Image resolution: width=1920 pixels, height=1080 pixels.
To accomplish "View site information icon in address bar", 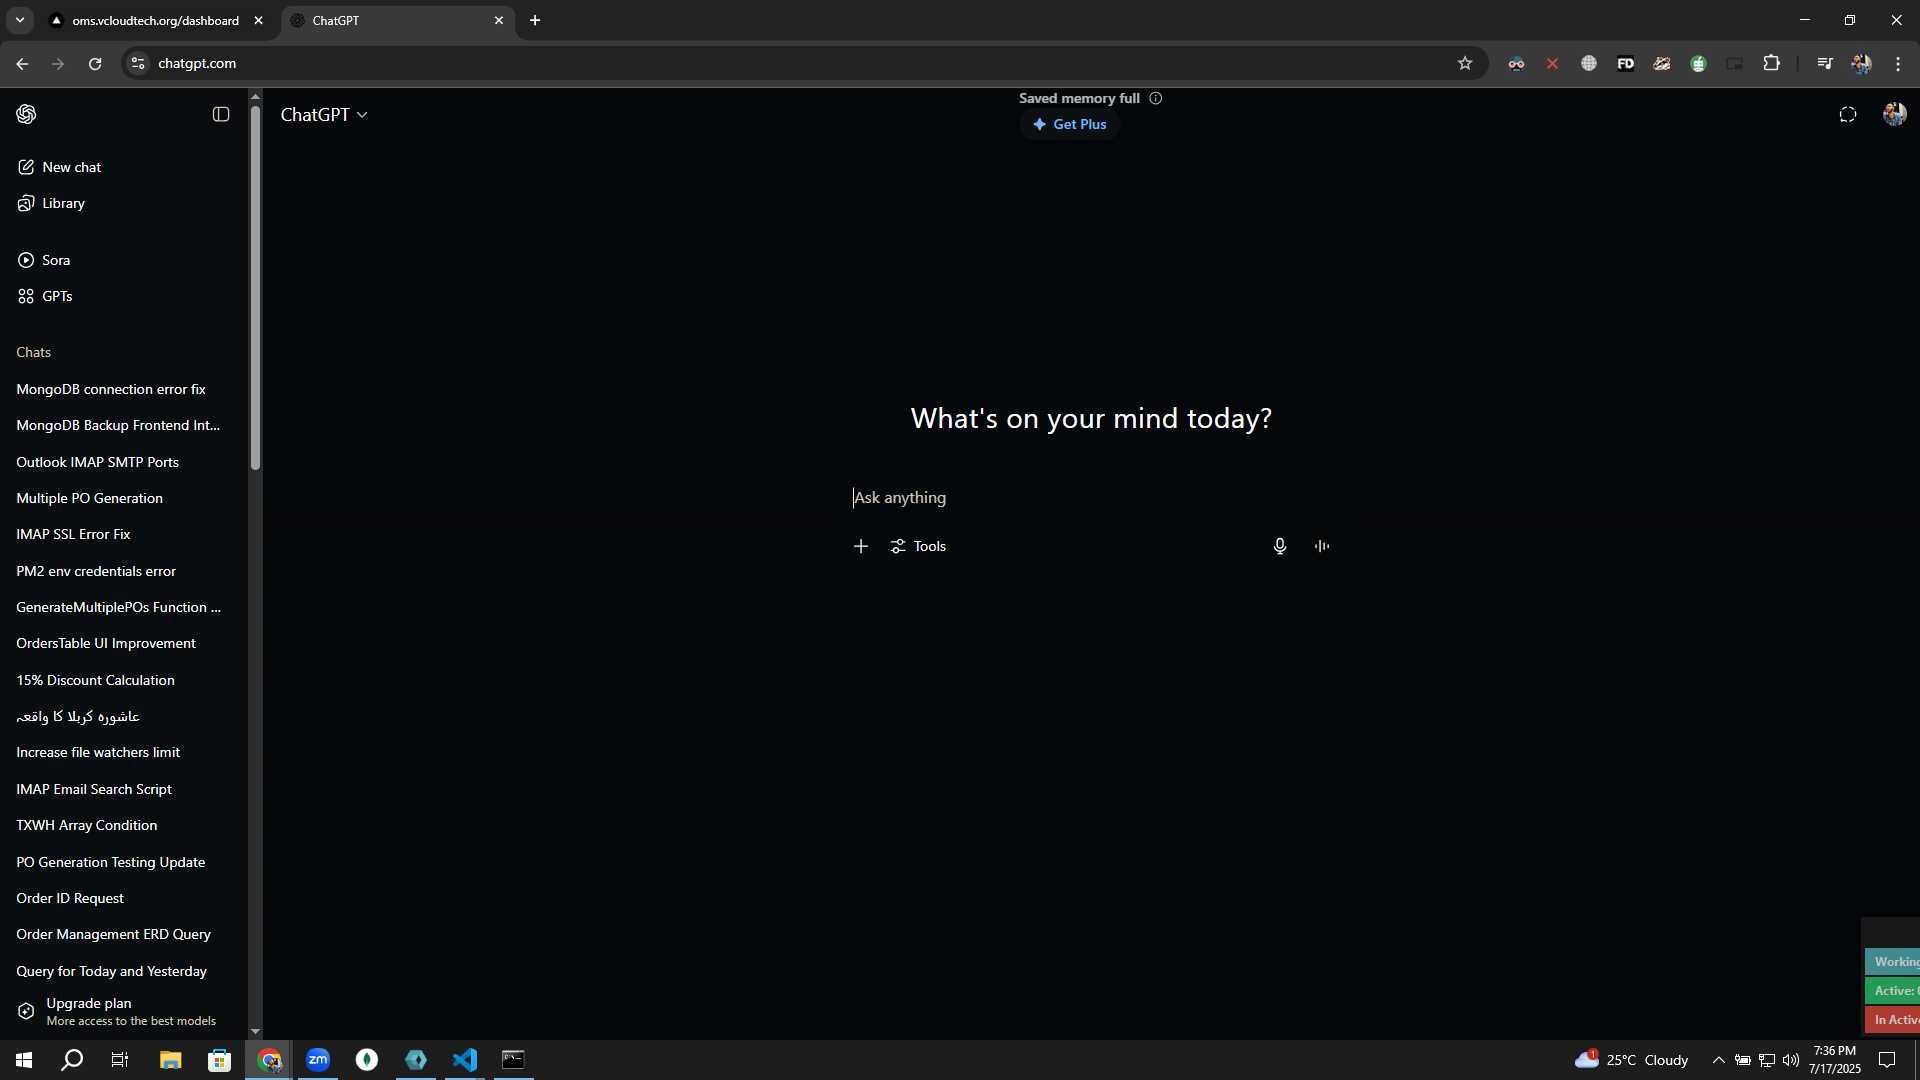I will 138,63.
